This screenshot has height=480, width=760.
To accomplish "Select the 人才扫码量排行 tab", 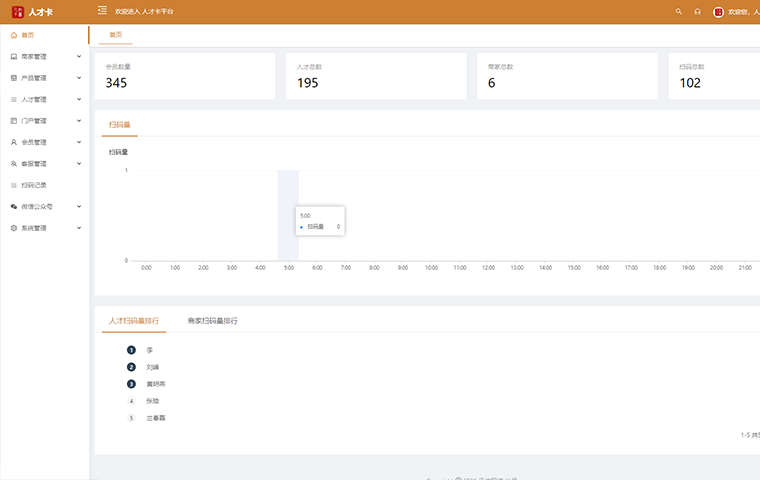I will pos(134,321).
